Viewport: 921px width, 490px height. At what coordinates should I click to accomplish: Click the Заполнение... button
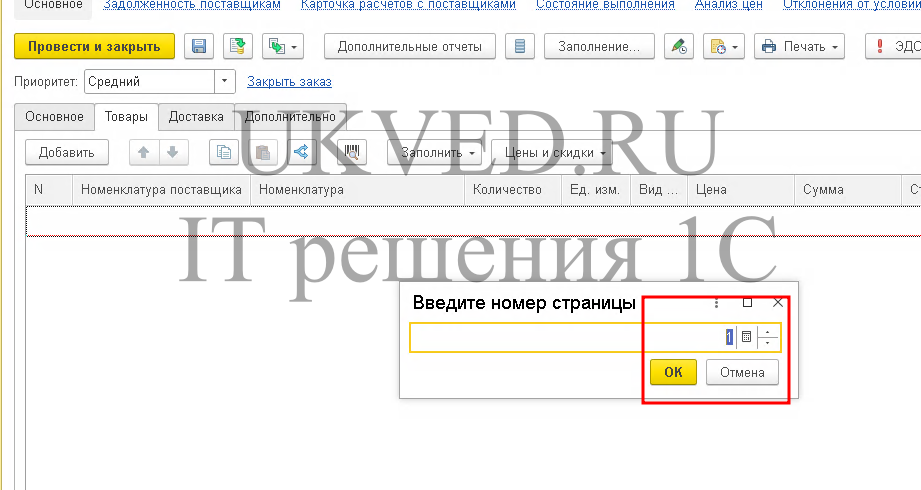[599, 46]
